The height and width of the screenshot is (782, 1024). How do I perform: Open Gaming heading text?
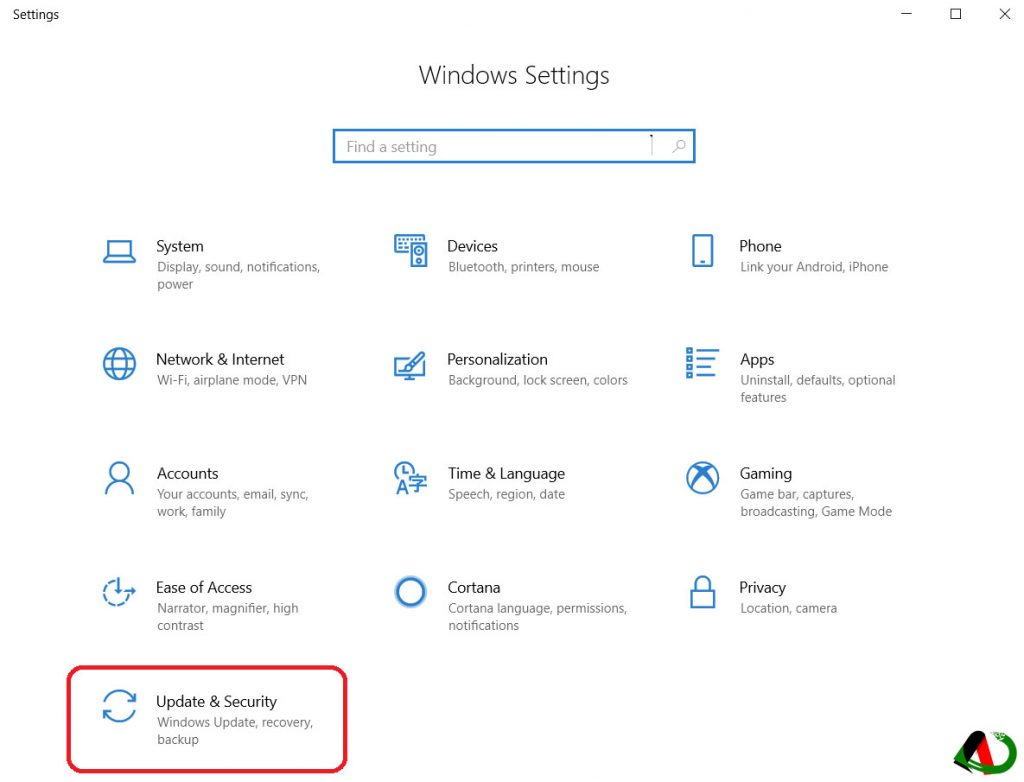point(765,474)
